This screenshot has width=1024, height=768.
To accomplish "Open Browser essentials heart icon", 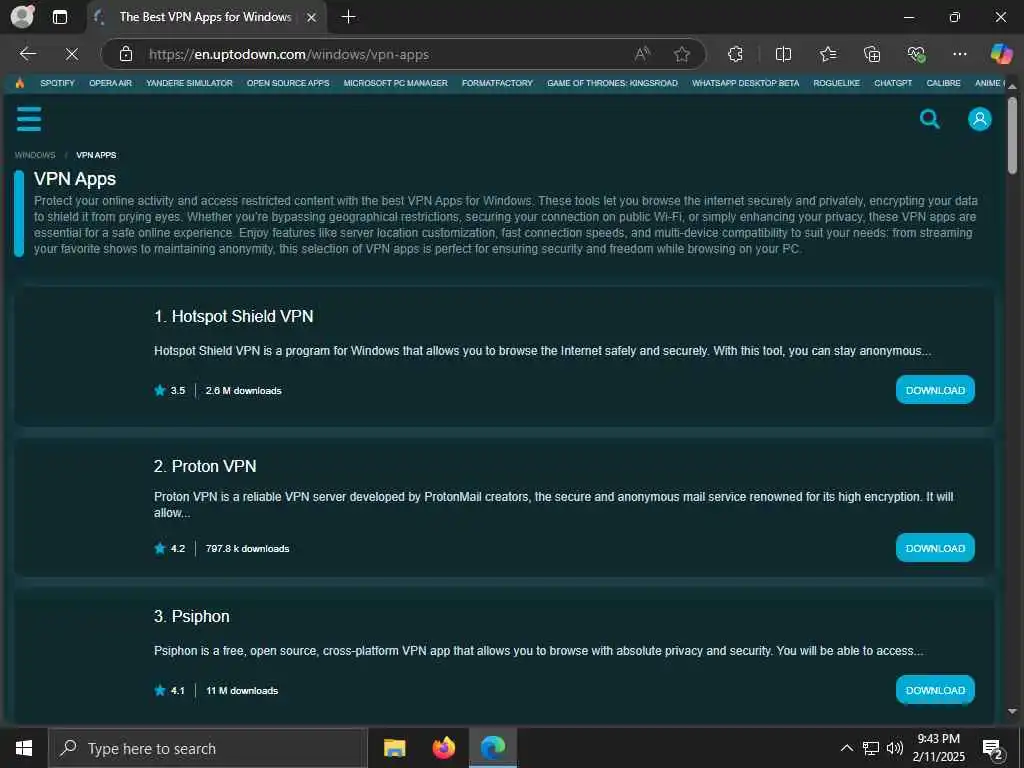I will (916, 54).
